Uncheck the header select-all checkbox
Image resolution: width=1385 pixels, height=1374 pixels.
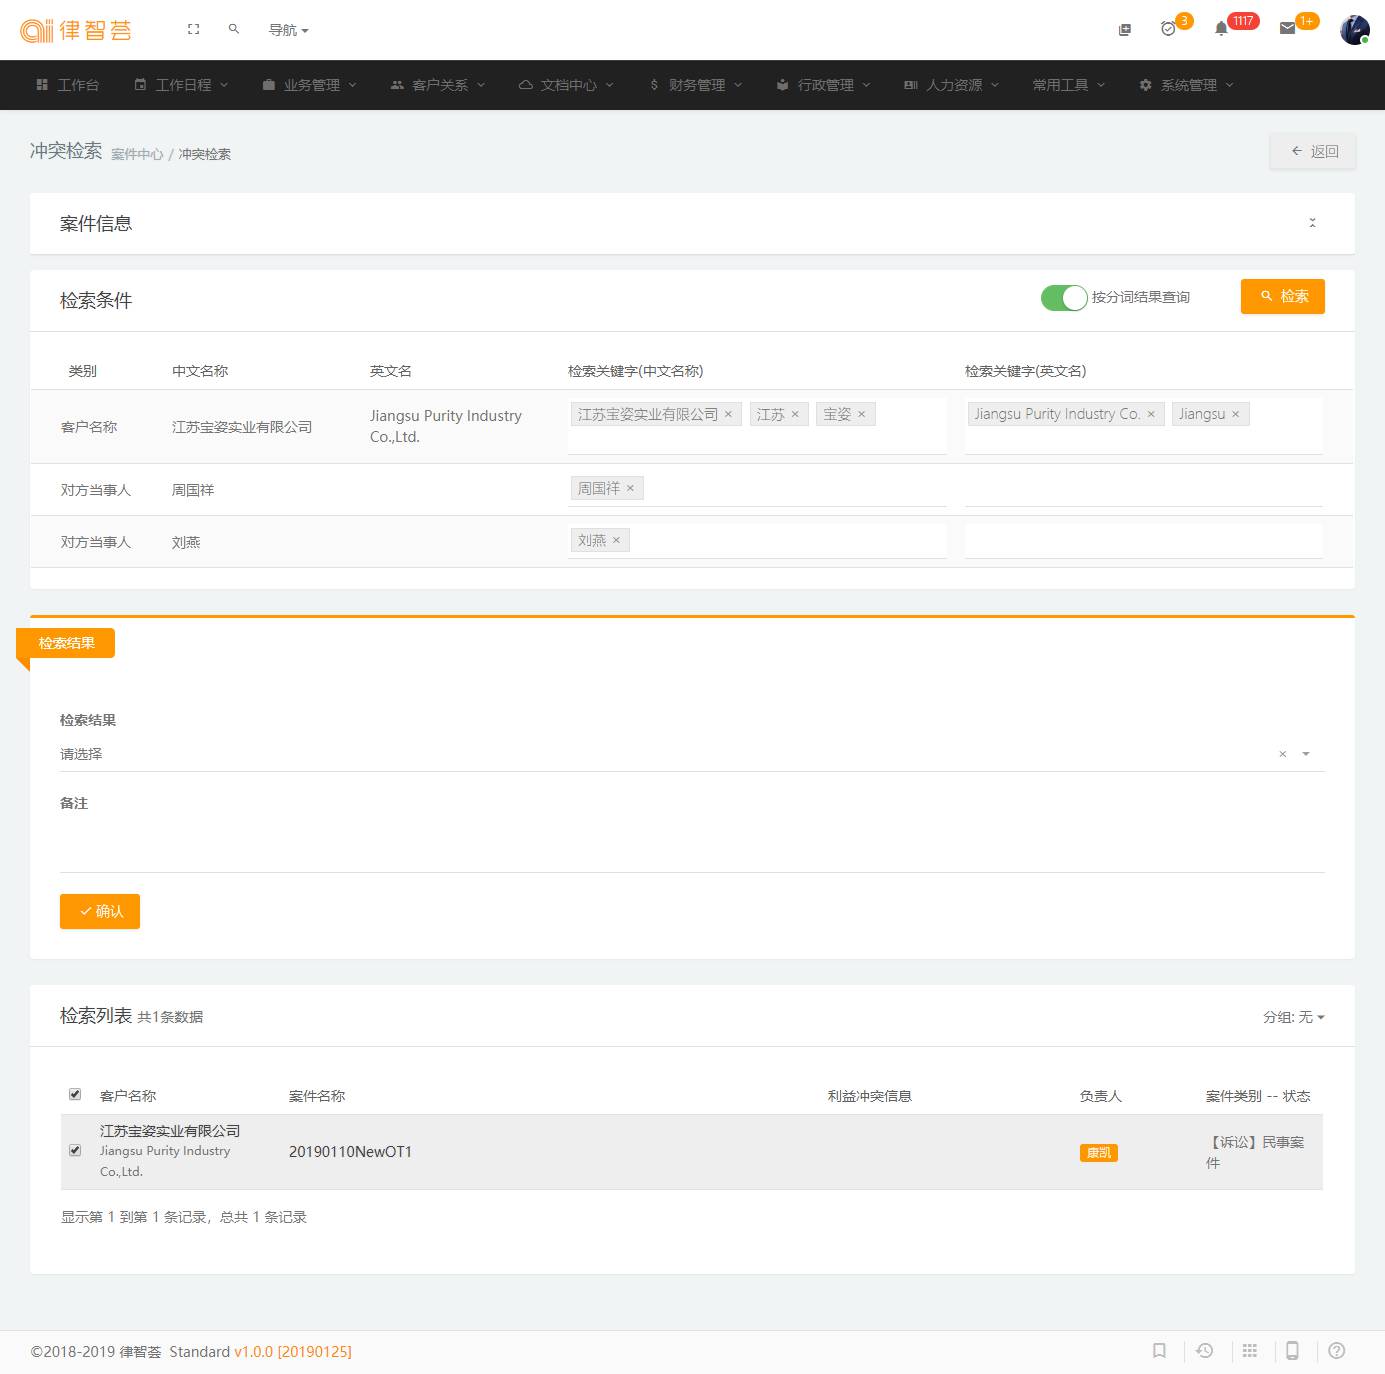coord(75,1094)
